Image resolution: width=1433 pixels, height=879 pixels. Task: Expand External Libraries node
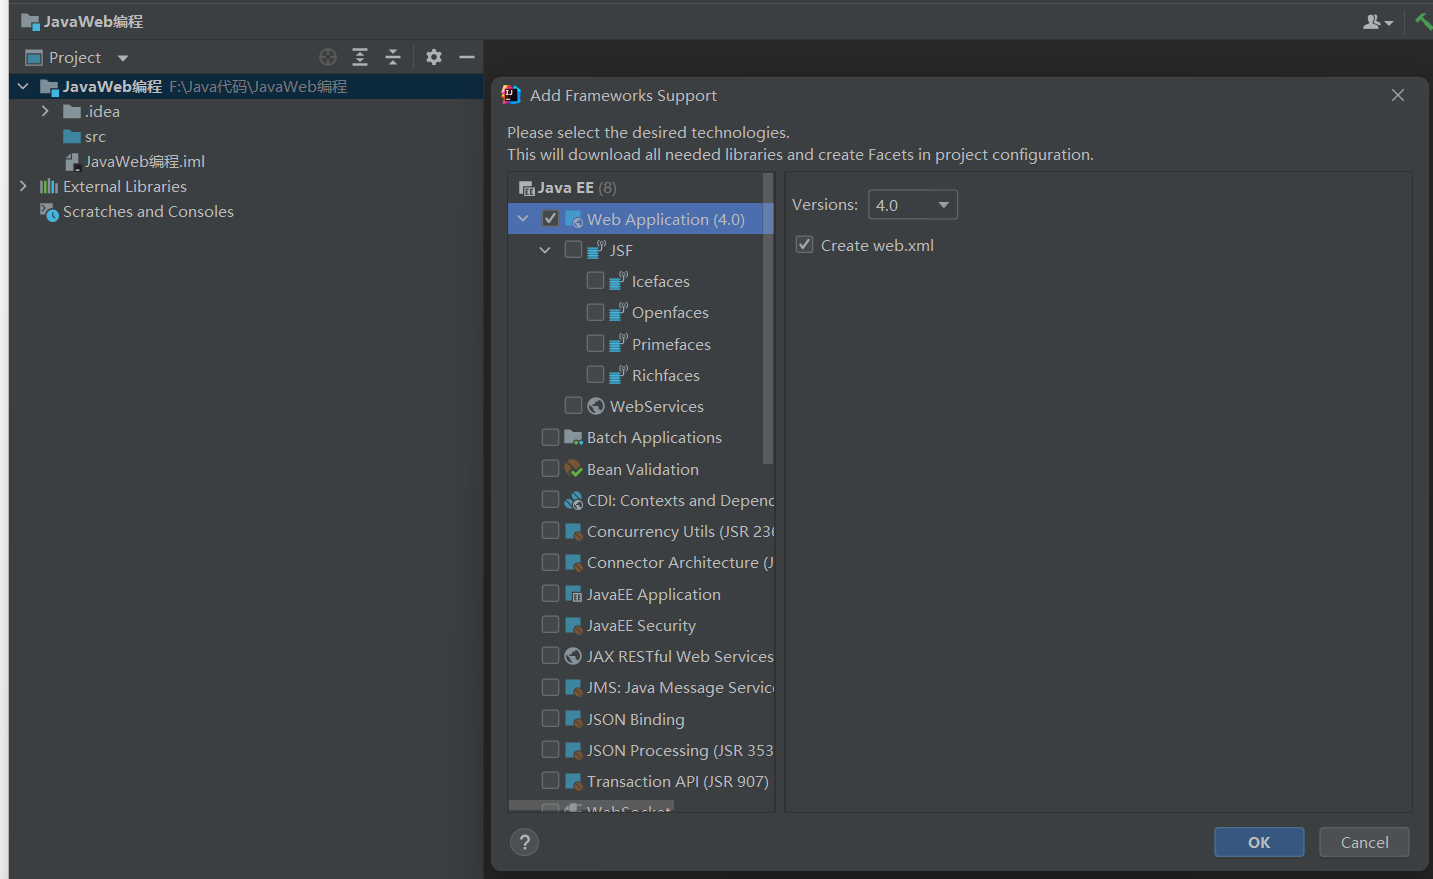[x=23, y=186]
